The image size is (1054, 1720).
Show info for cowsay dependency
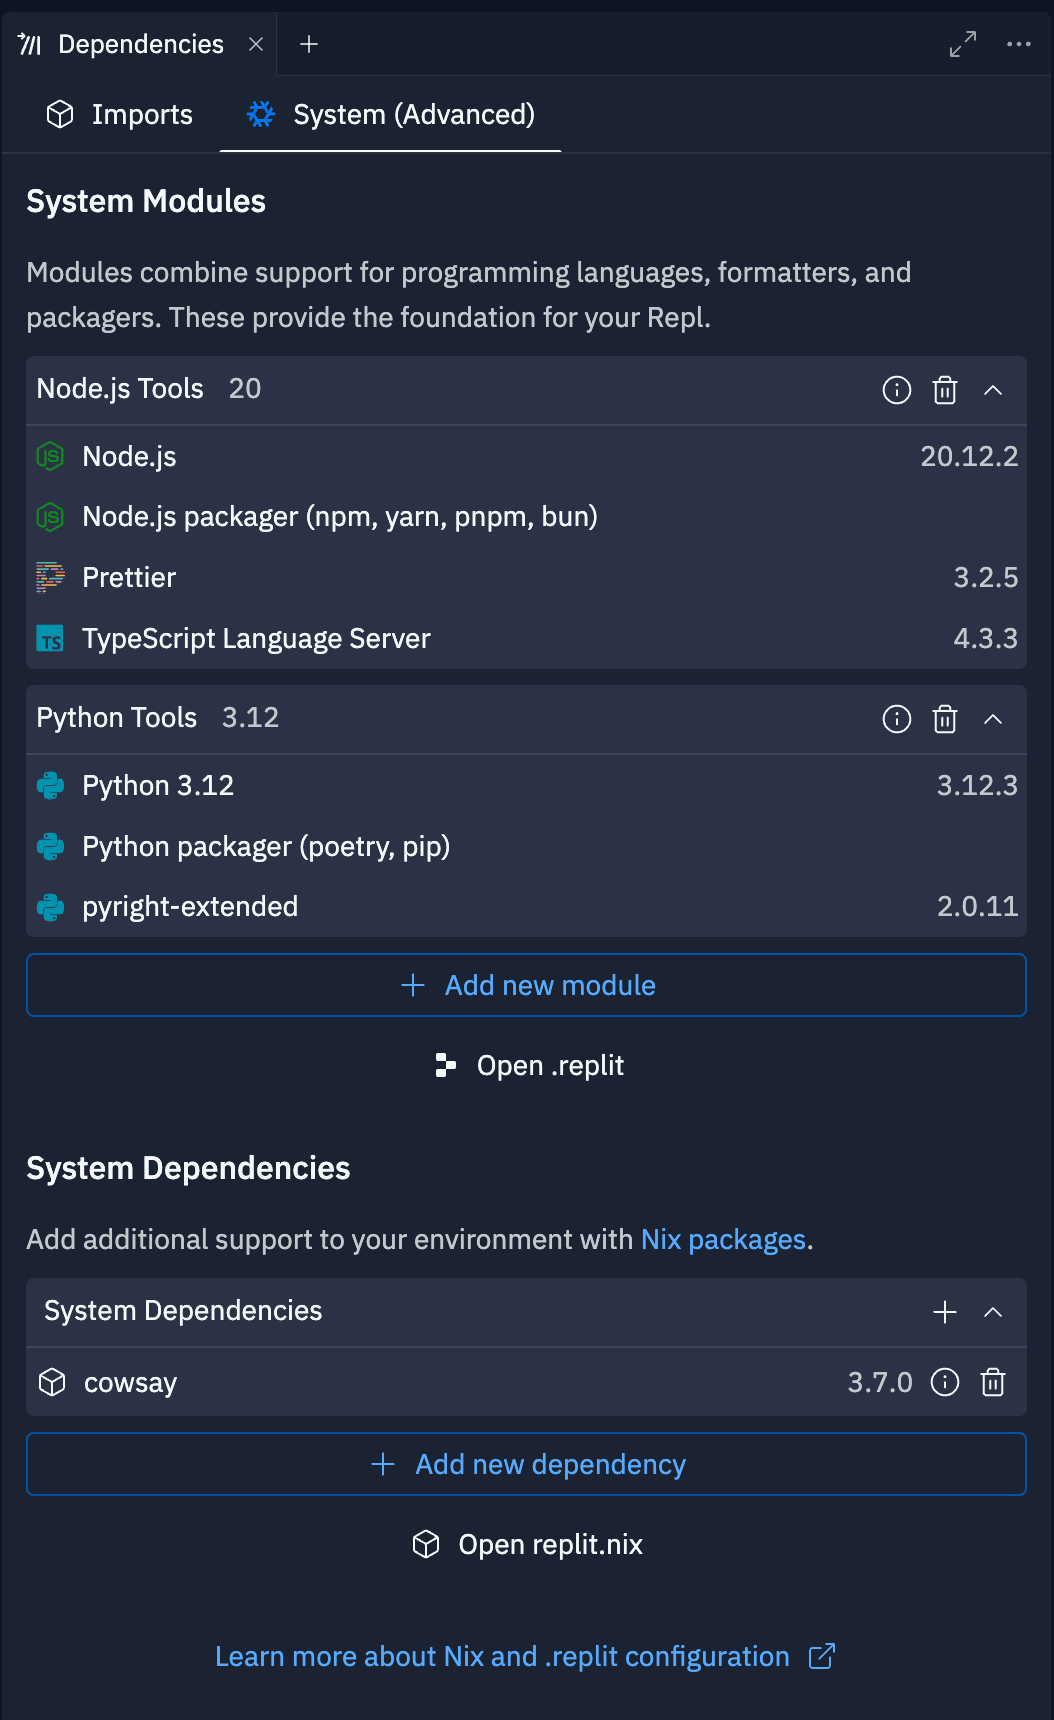[944, 1382]
